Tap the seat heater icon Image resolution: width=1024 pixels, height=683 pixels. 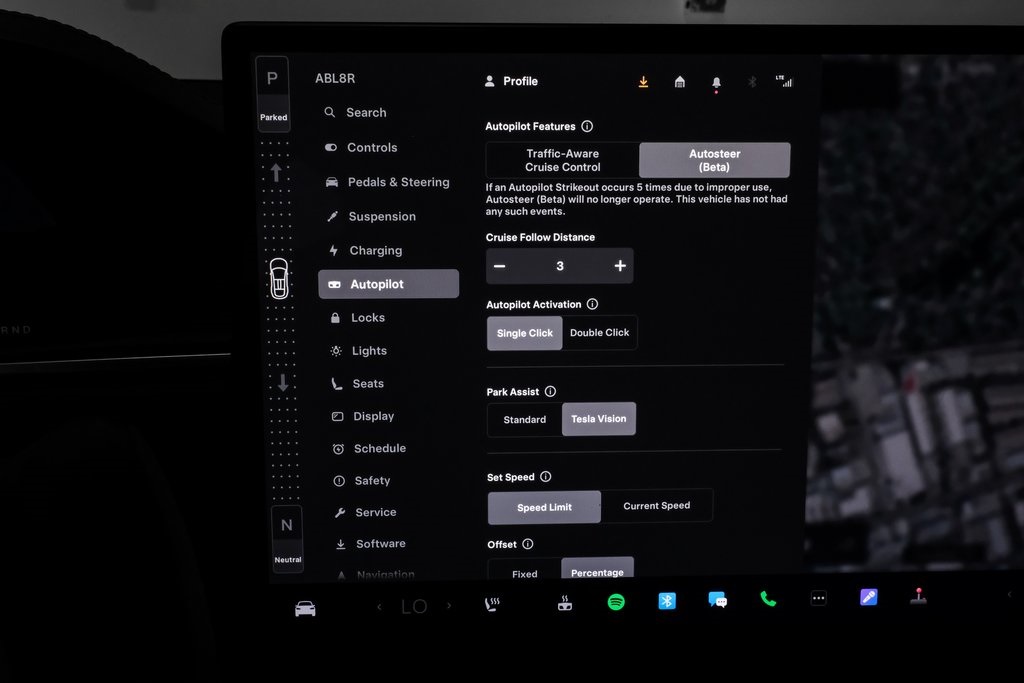pyautogui.click(x=492, y=604)
